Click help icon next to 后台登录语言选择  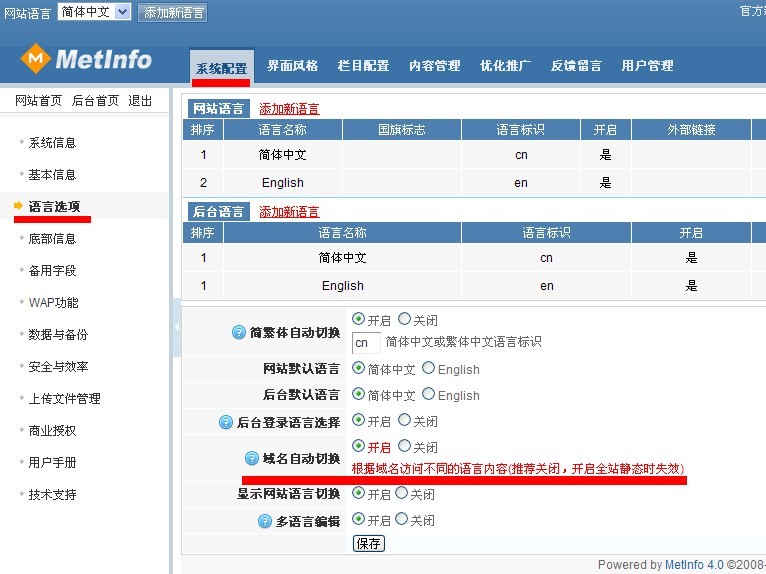pos(226,422)
